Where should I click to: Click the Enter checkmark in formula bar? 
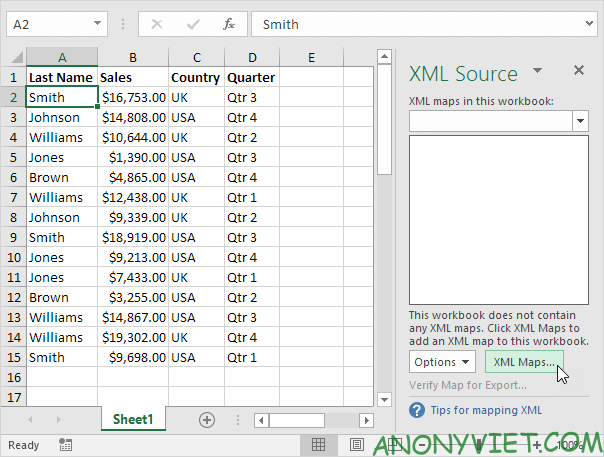[192, 24]
